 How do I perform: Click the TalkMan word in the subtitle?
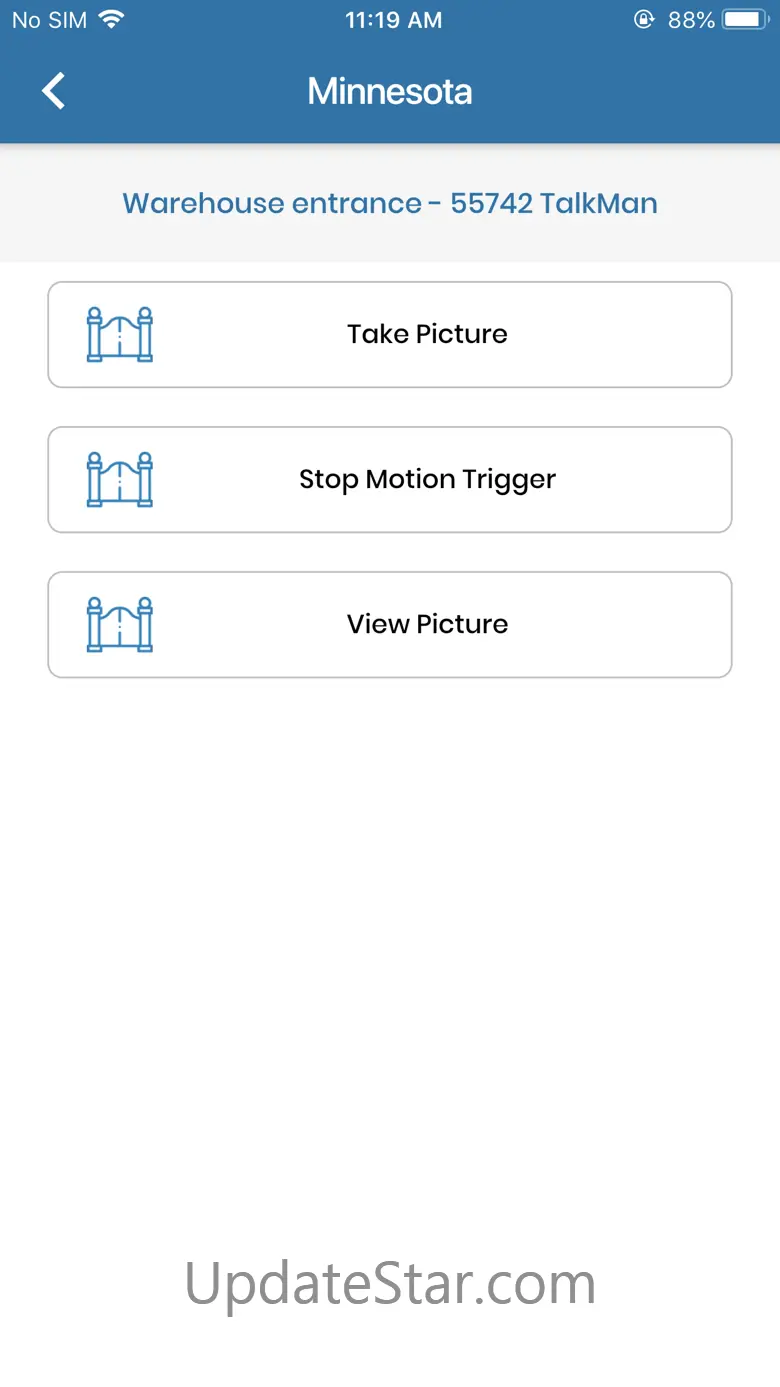[x=598, y=203]
